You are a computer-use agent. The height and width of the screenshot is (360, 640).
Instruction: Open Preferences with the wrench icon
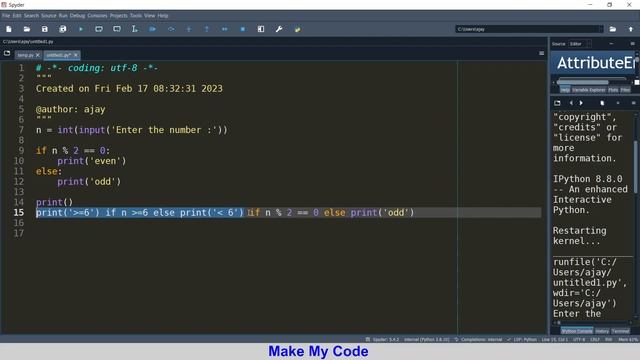pos(279,29)
